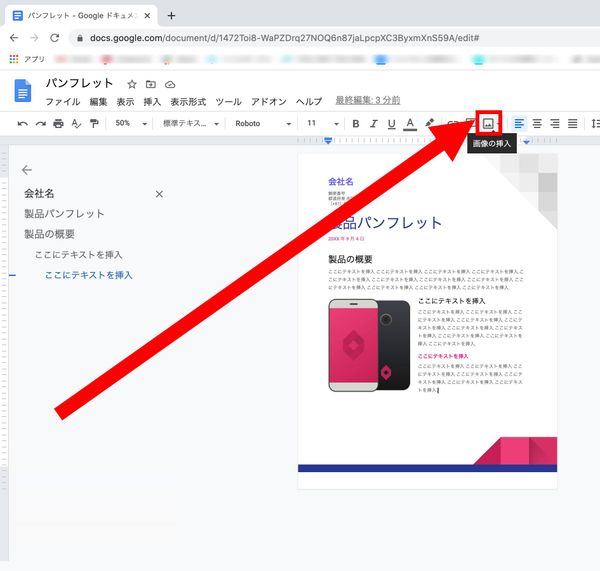Click the browser back button
This screenshot has height=571, width=600.
(14, 38)
